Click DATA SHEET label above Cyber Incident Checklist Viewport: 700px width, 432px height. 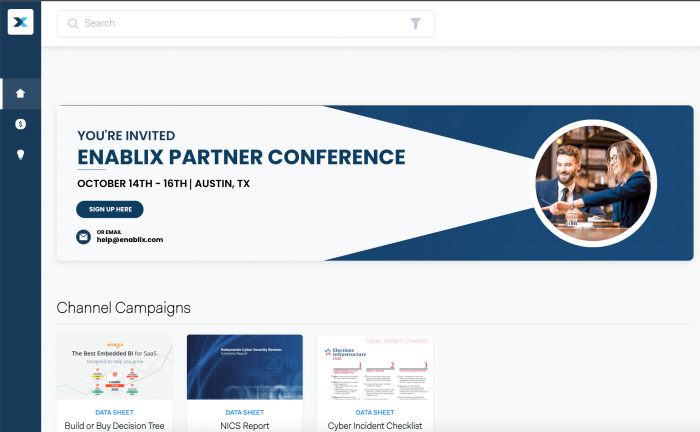tap(375, 412)
